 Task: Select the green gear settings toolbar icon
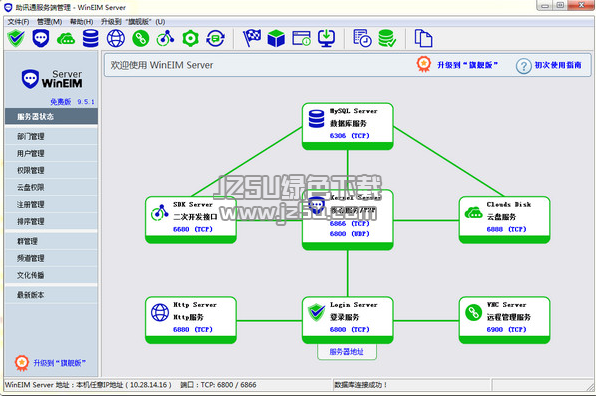tap(190, 38)
